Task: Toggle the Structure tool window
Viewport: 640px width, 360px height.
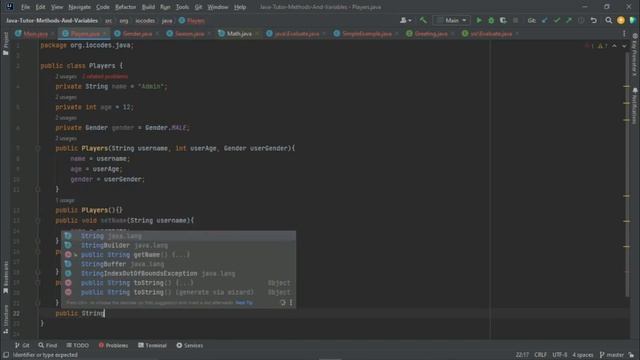Action: (x=5, y=320)
